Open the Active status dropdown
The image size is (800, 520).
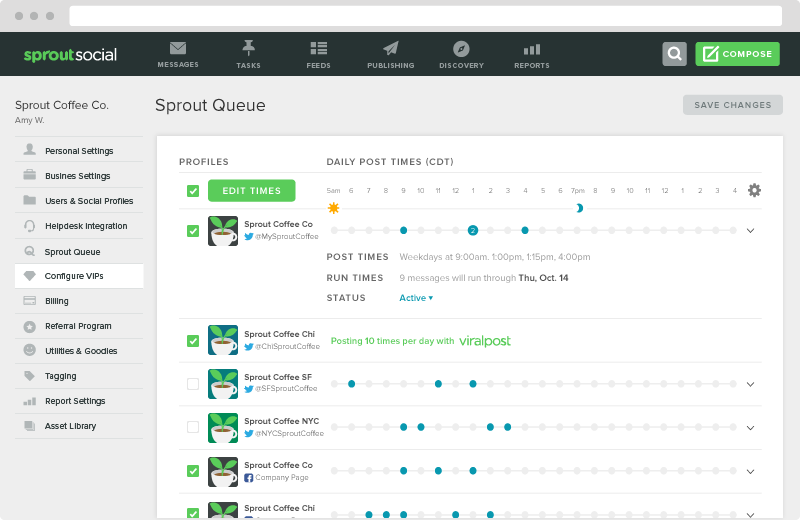(x=416, y=298)
